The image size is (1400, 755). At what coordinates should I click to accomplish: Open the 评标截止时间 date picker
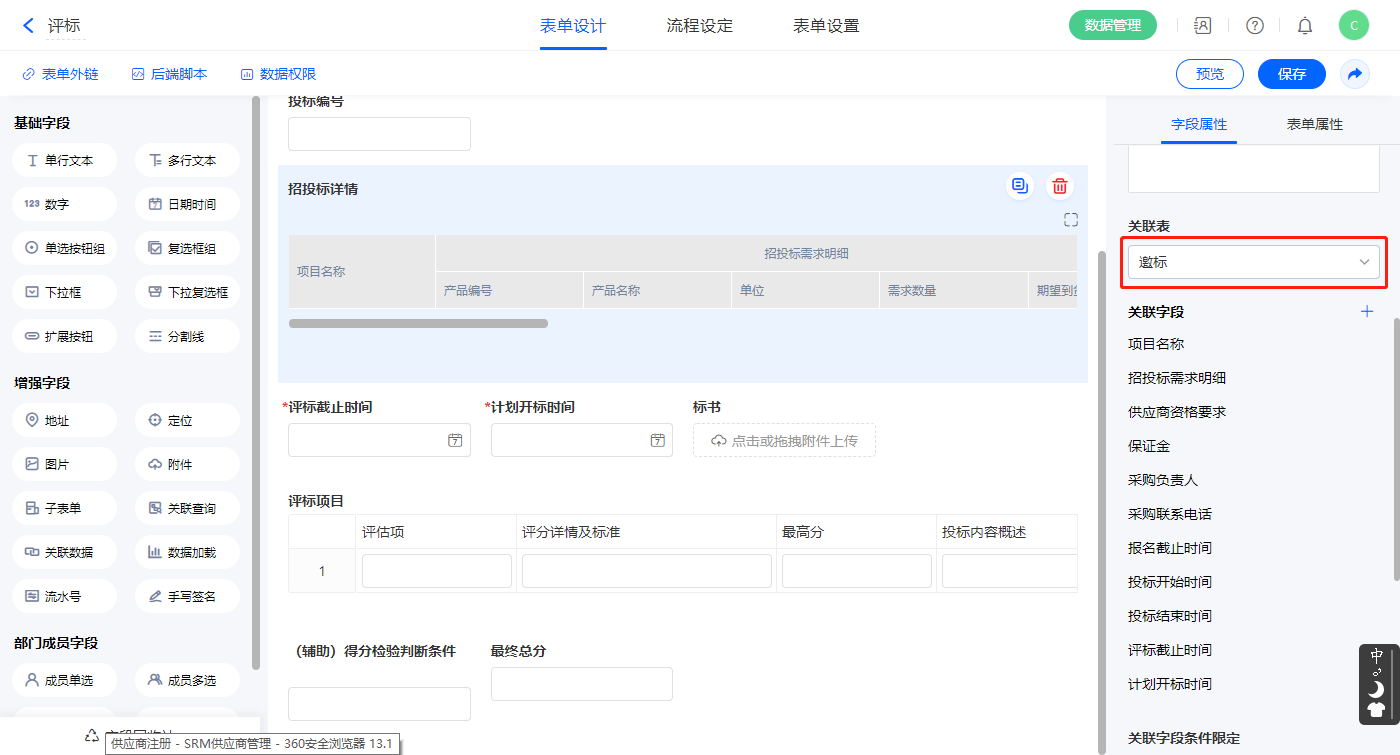(x=379, y=440)
